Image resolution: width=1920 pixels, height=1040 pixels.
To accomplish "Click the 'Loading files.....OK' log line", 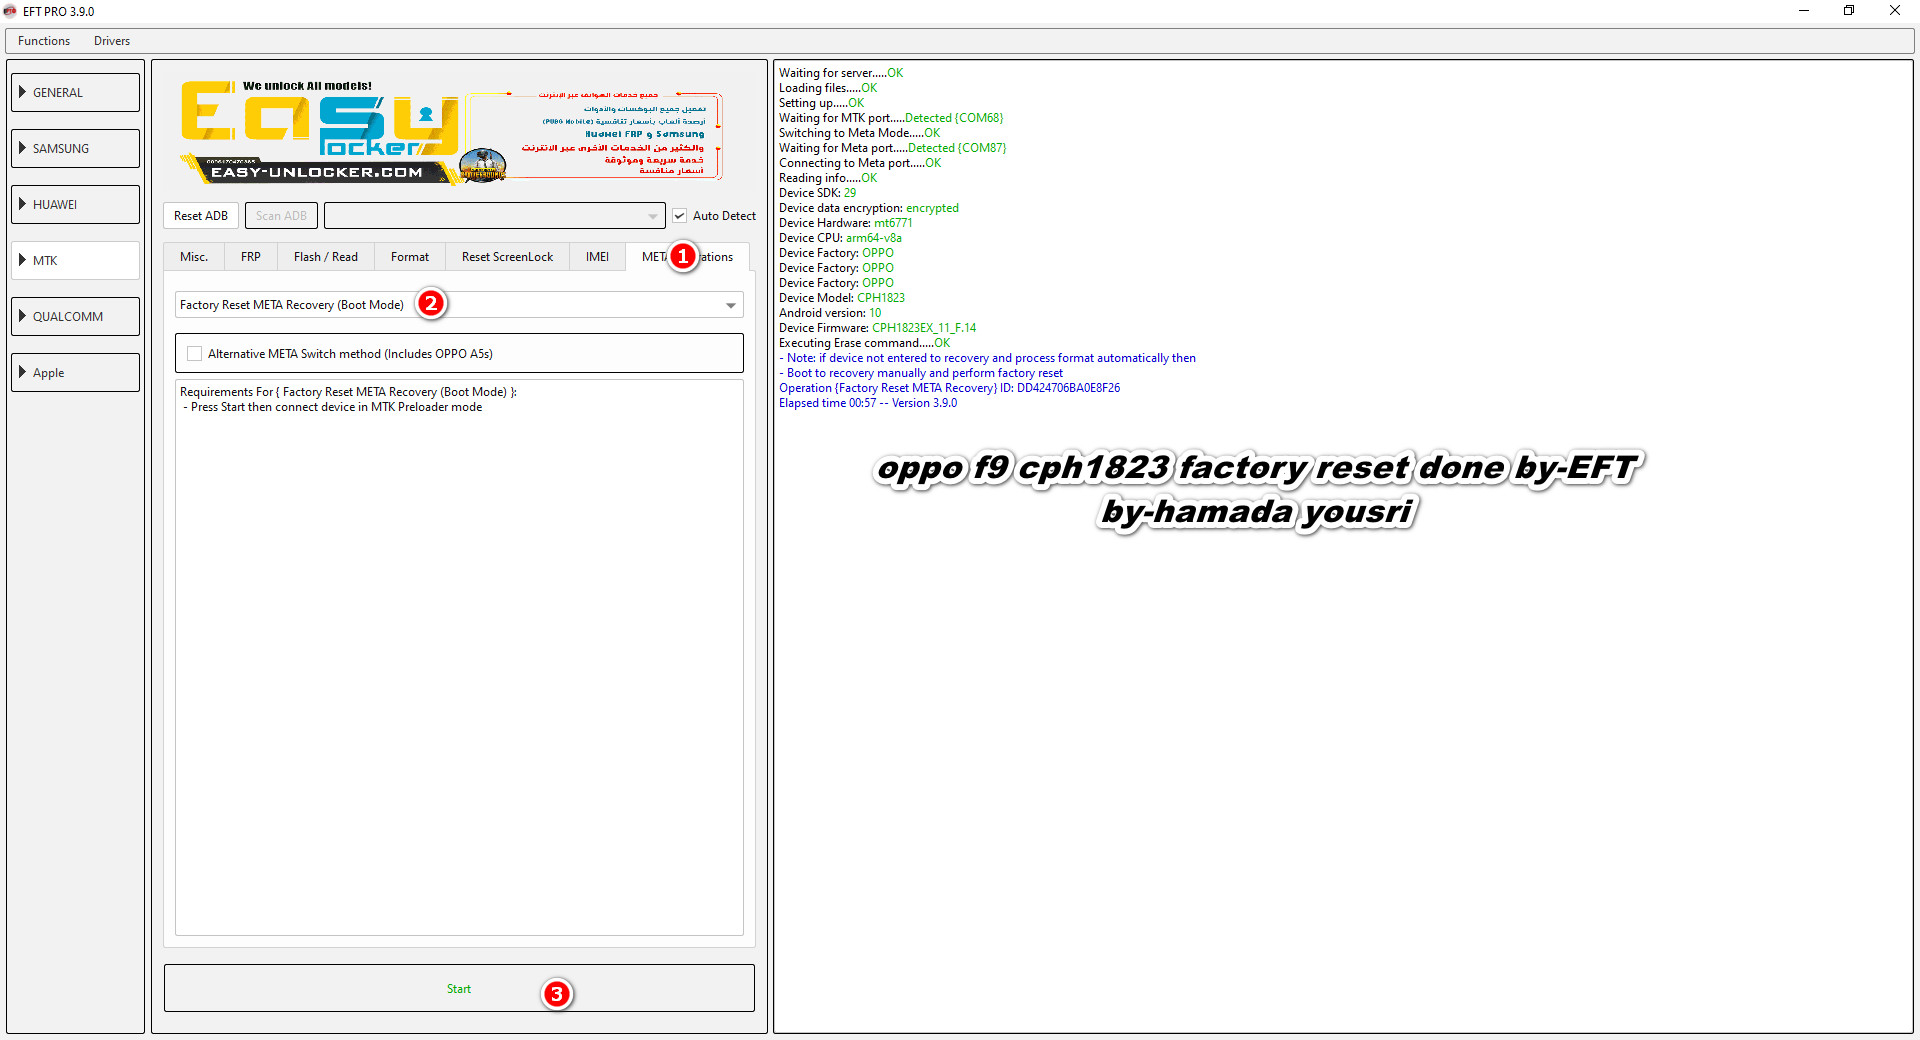I will 828,88.
